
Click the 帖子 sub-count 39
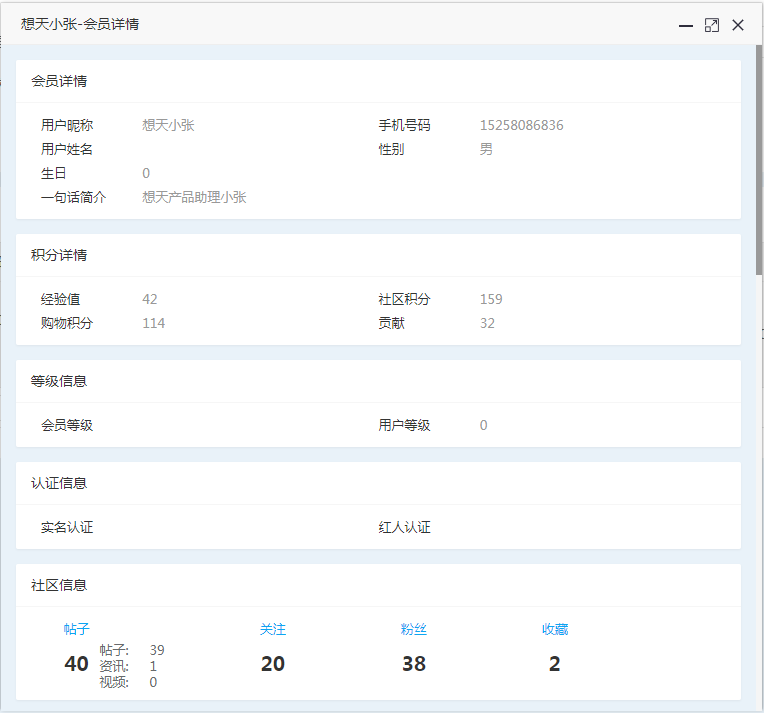(x=157, y=650)
